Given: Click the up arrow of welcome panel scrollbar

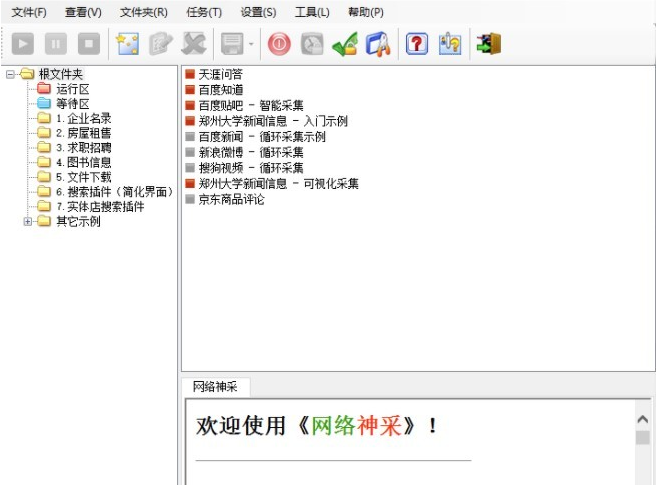Looking at the screenshot, I should click(642, 419).
